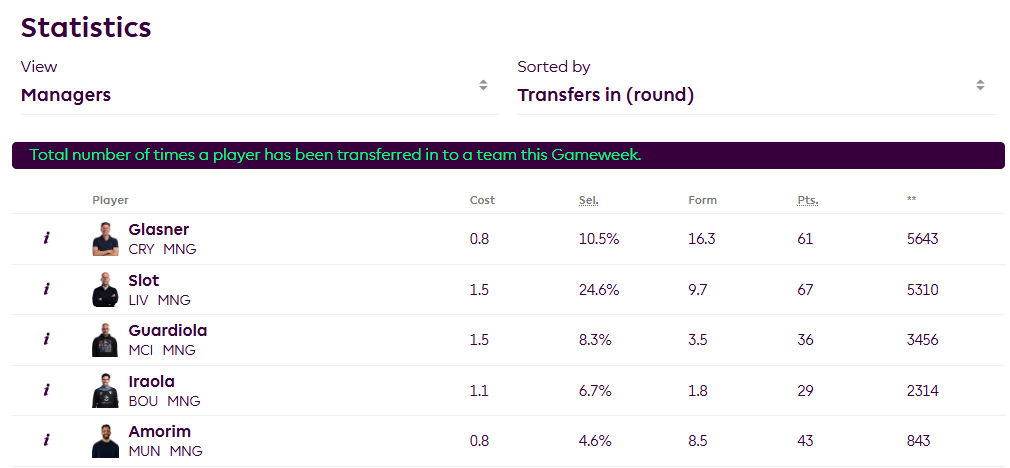Open Iraola's player info icon
Image resolution: width=1010 pixels, height=468 pixels.
pos(46,390)
